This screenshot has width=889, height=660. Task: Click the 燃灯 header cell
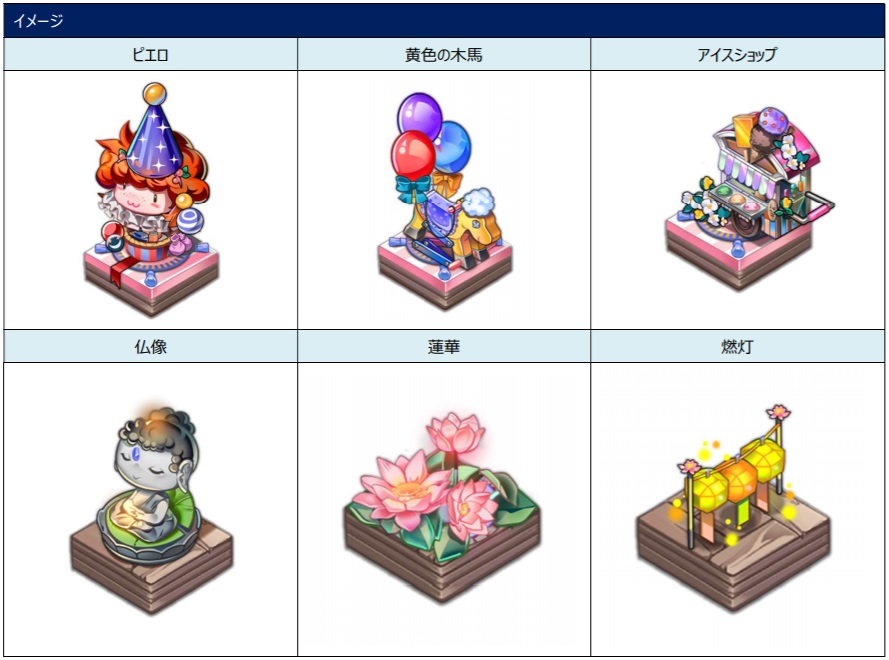(737, 346)
